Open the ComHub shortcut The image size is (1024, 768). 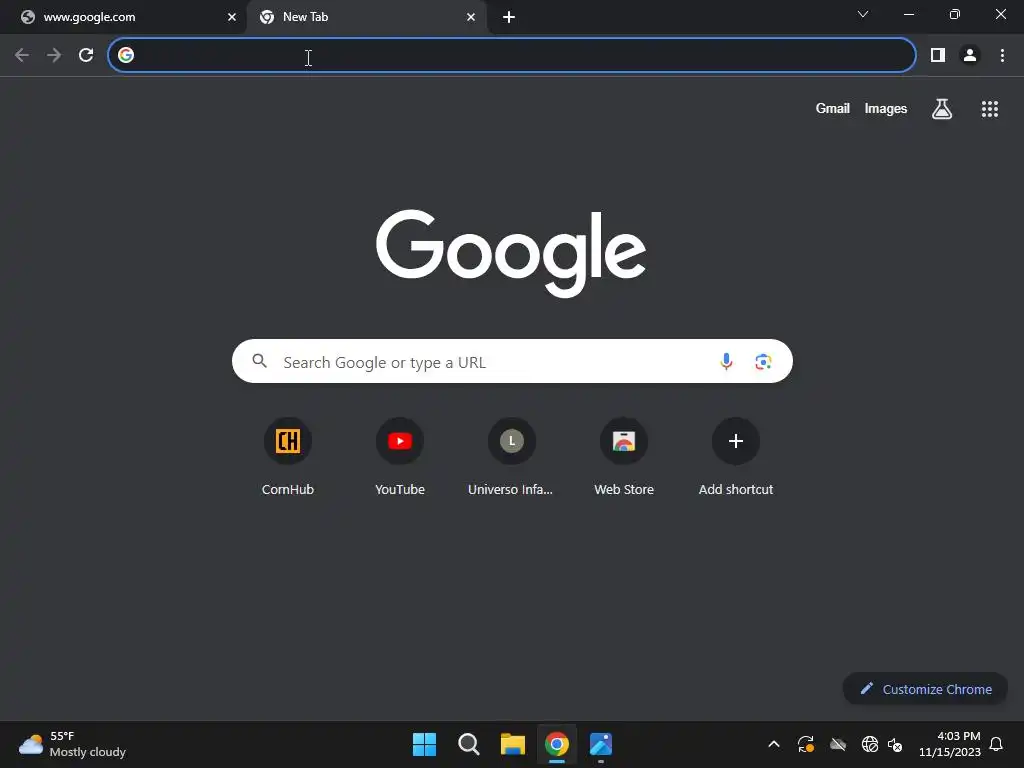[x=287, y=457]
